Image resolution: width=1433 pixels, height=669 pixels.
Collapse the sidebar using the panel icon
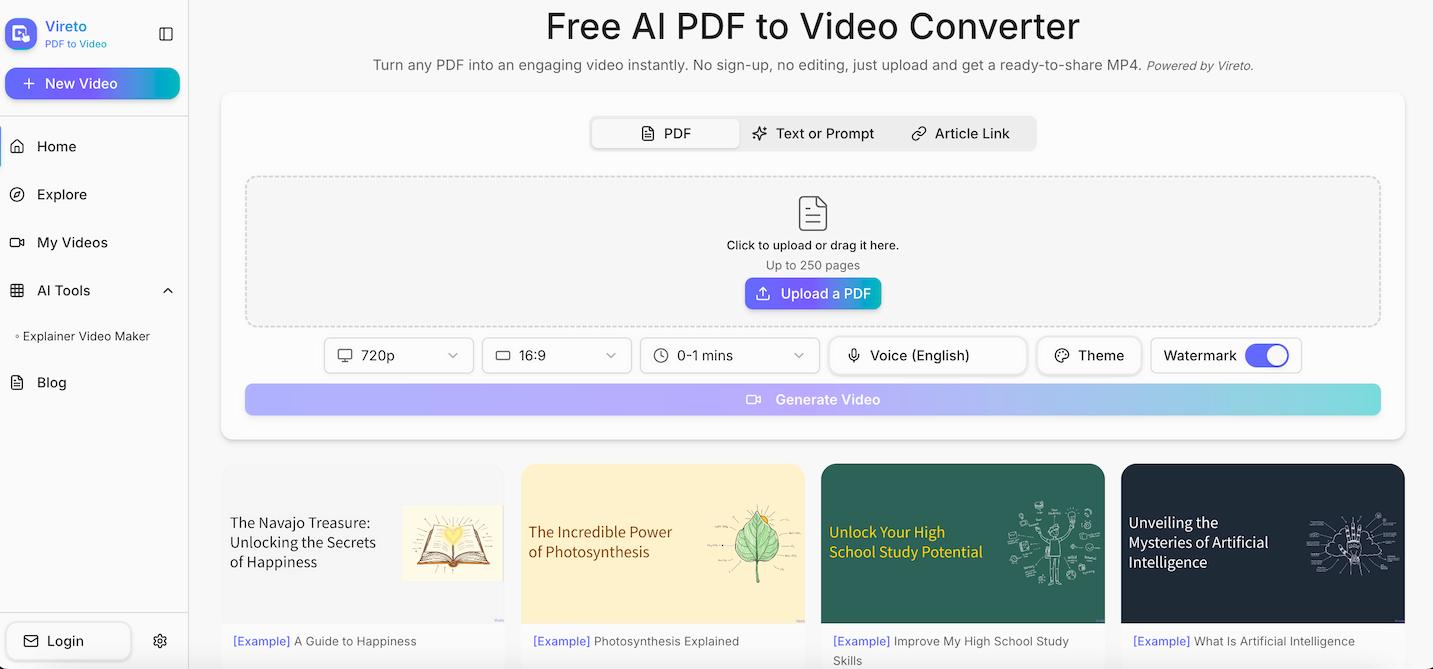point(165,33)
